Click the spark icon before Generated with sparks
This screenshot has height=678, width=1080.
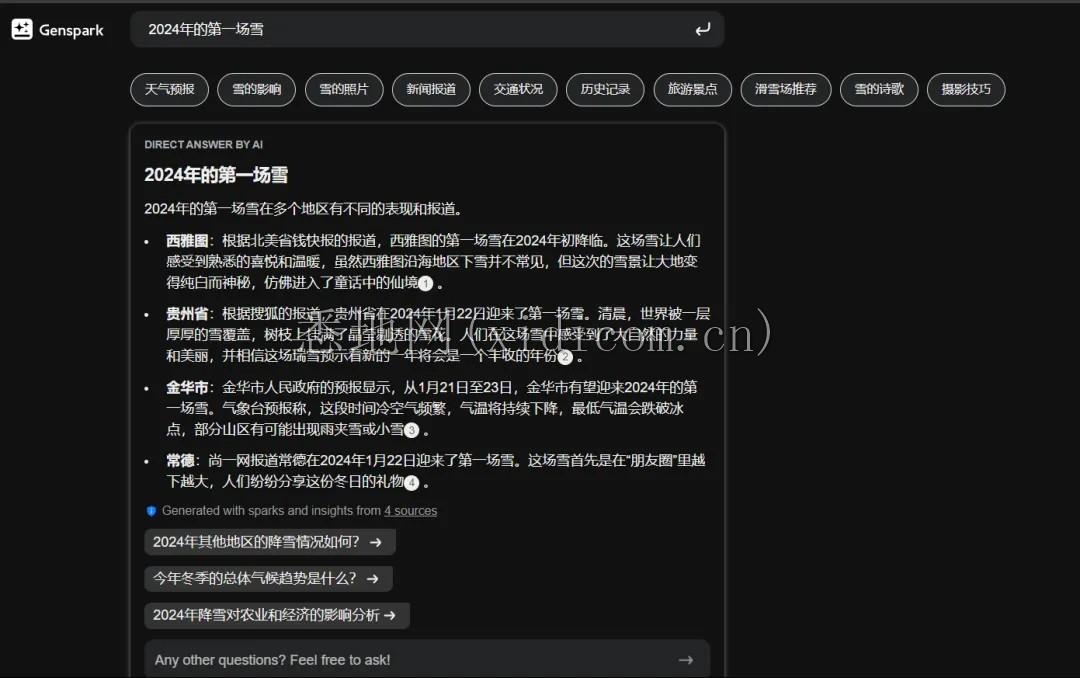152,511
